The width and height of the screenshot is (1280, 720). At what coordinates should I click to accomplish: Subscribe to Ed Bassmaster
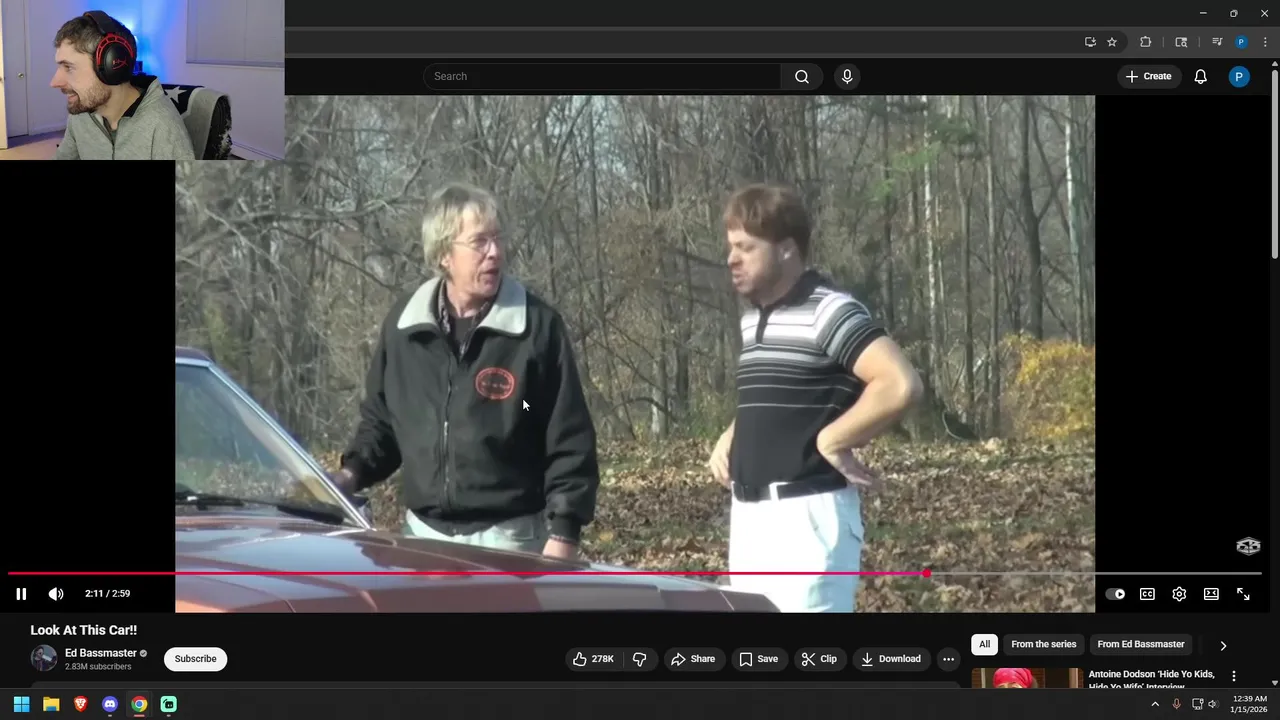click(195, 659)
